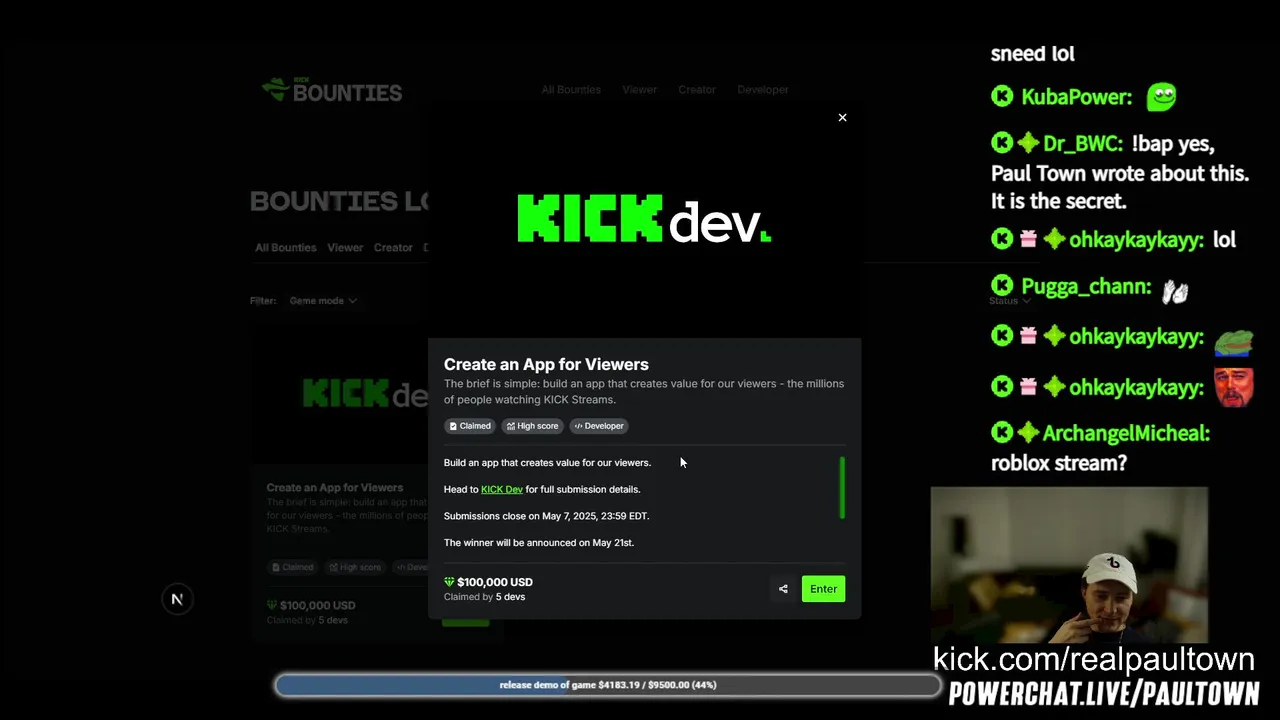Image resolution: width=1280 pixels, height=720 pixels.
Task: Click the green diamond badge beside Dr_BWC
Action: click(1028, 144)
